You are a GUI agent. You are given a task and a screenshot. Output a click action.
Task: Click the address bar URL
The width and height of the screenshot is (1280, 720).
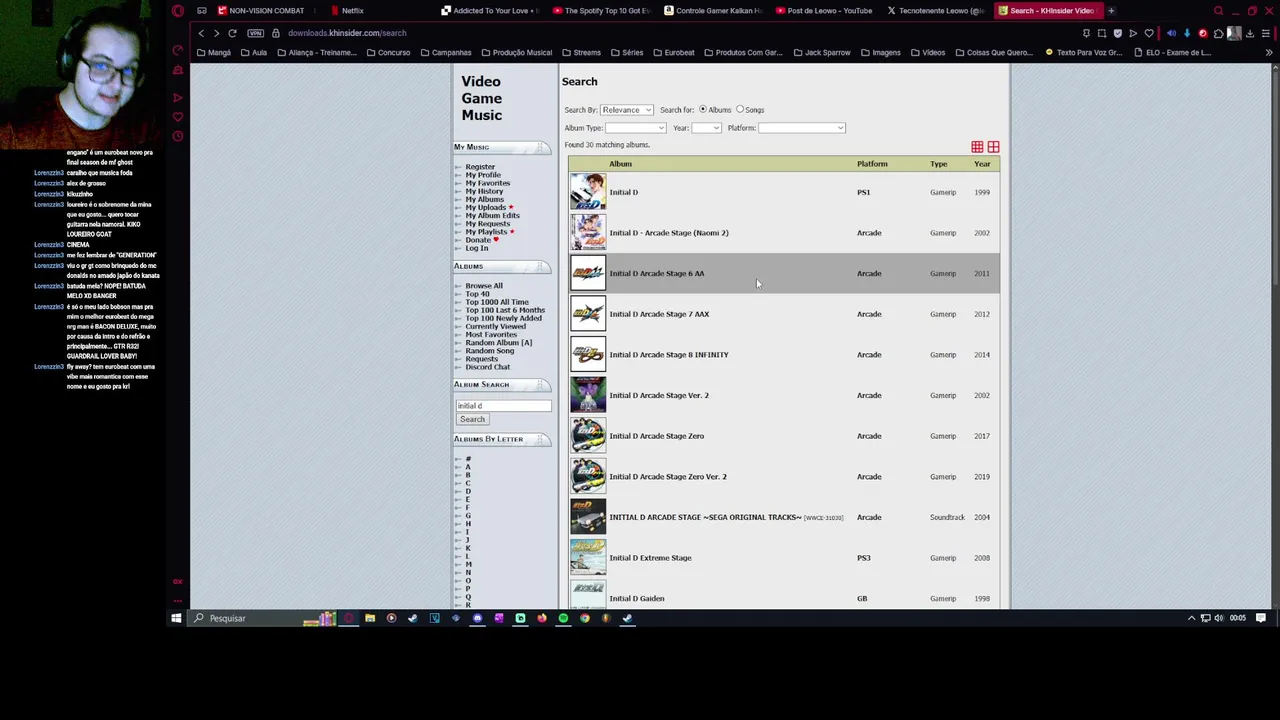(347, 33)
